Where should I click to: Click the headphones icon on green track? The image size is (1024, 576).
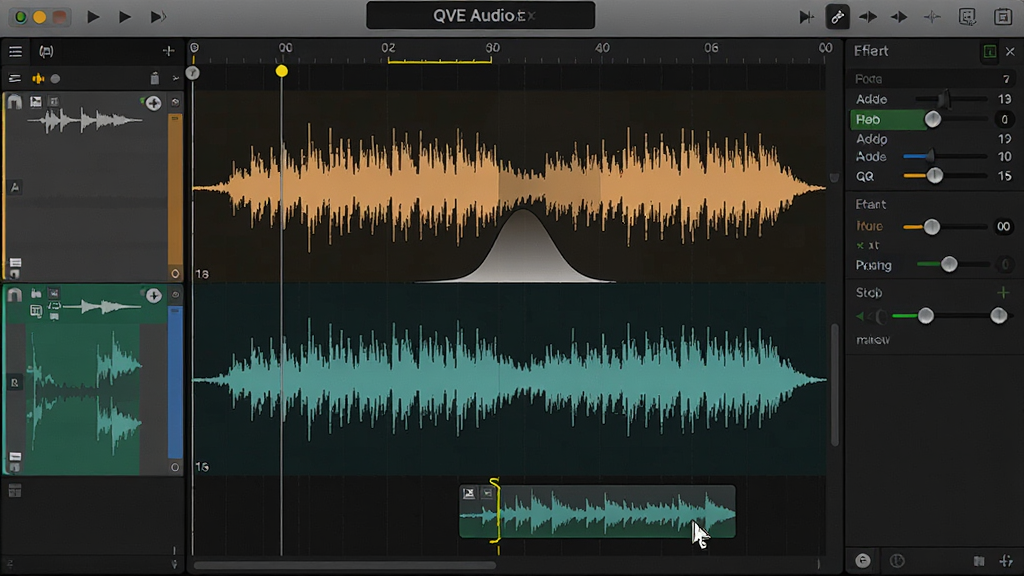pyautogui.click(x=14, y=295)
